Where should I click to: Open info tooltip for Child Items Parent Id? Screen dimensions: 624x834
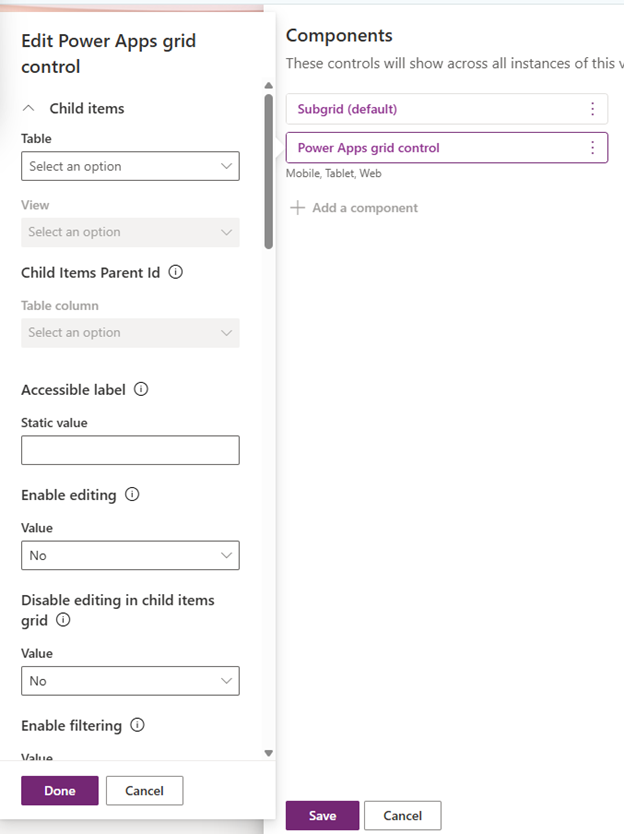(176, 271)
